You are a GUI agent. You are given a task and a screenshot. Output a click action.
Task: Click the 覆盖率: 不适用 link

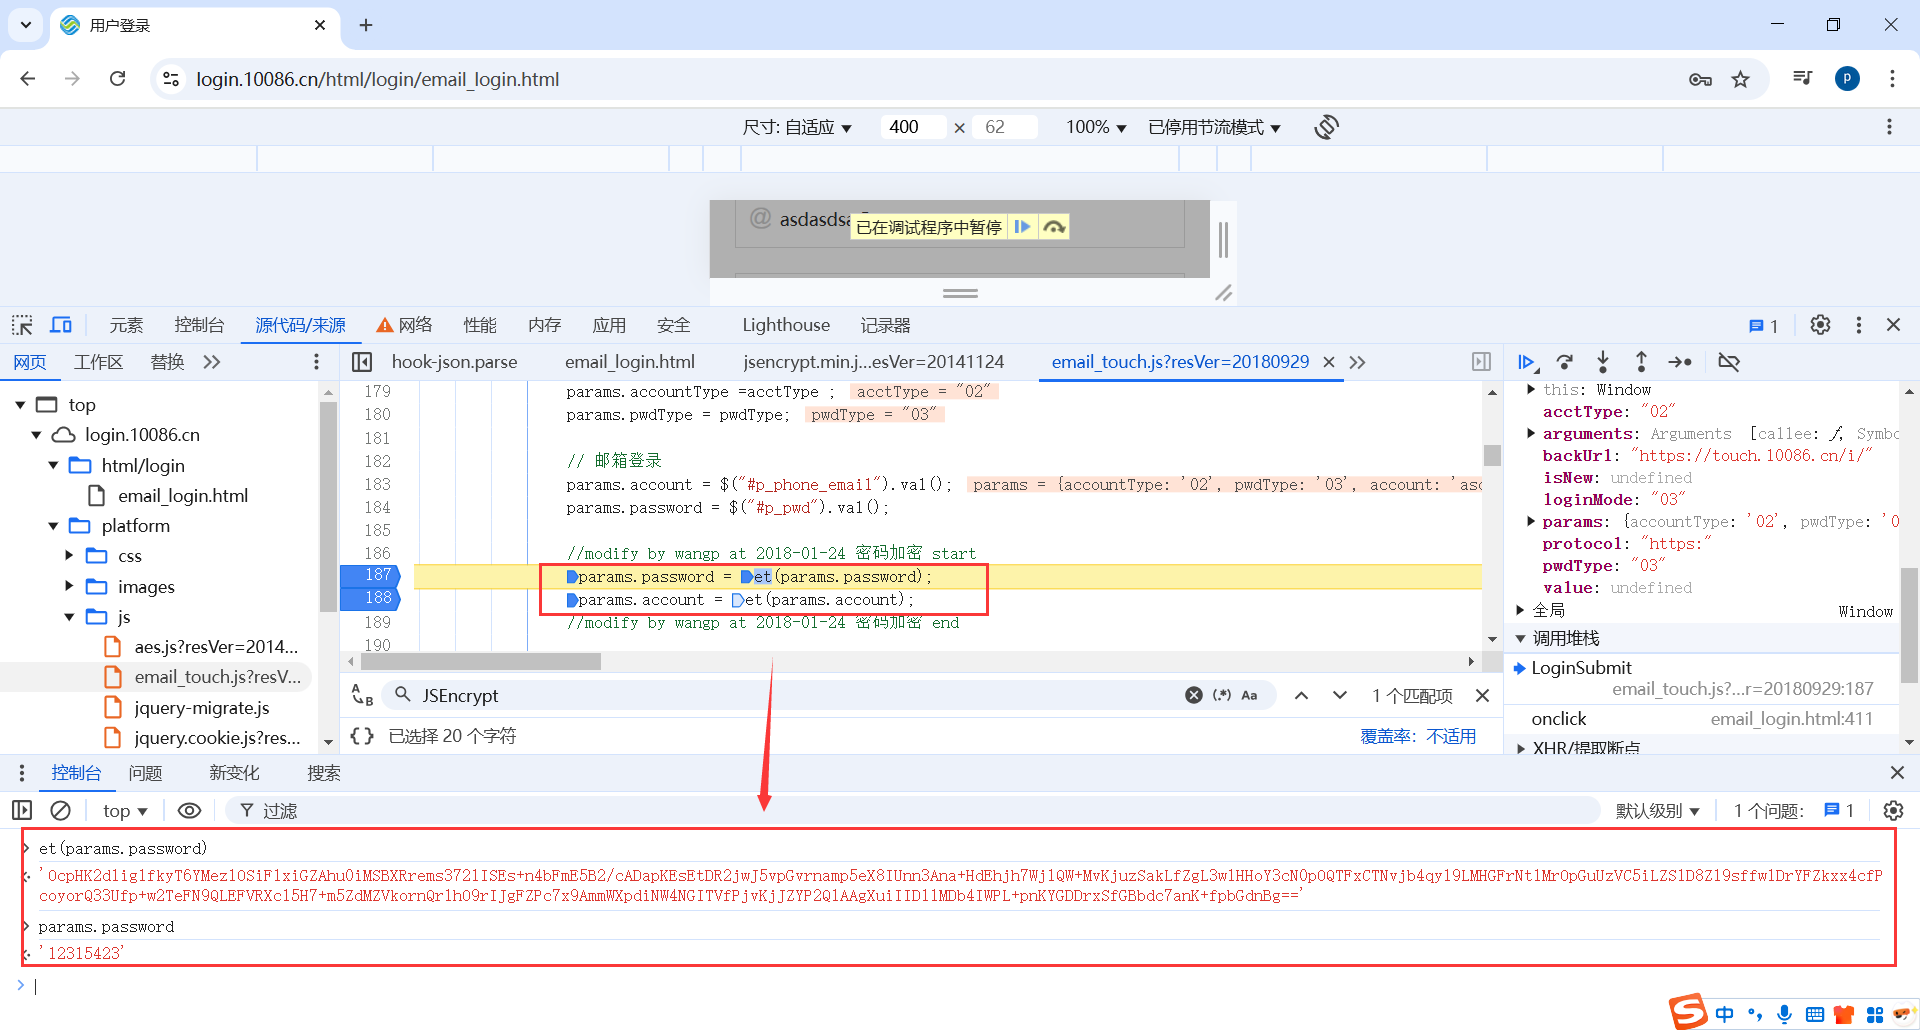tap(1418, 736)
